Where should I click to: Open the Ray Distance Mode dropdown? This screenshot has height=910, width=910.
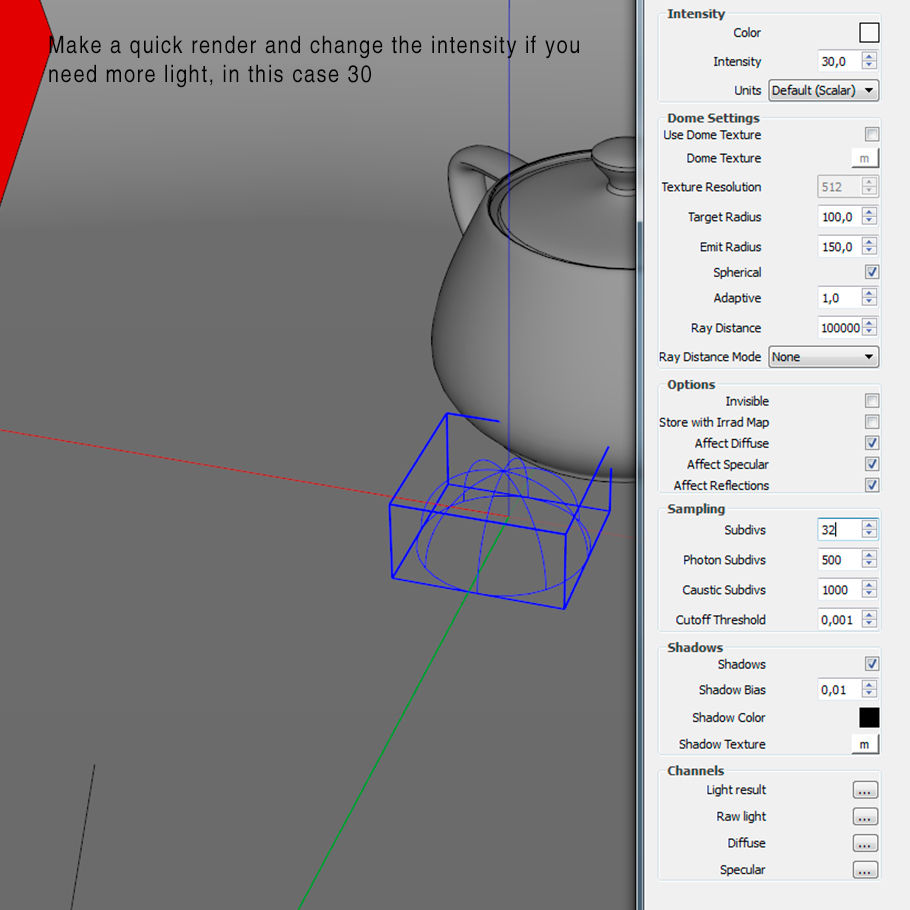[823, 357]
